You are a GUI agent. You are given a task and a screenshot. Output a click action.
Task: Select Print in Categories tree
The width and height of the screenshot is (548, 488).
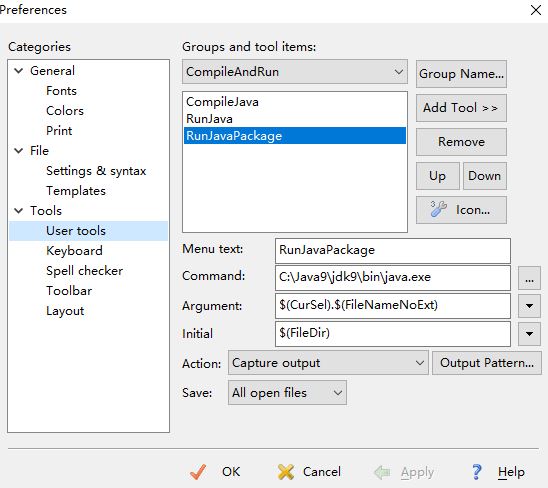tap(59, 131)
